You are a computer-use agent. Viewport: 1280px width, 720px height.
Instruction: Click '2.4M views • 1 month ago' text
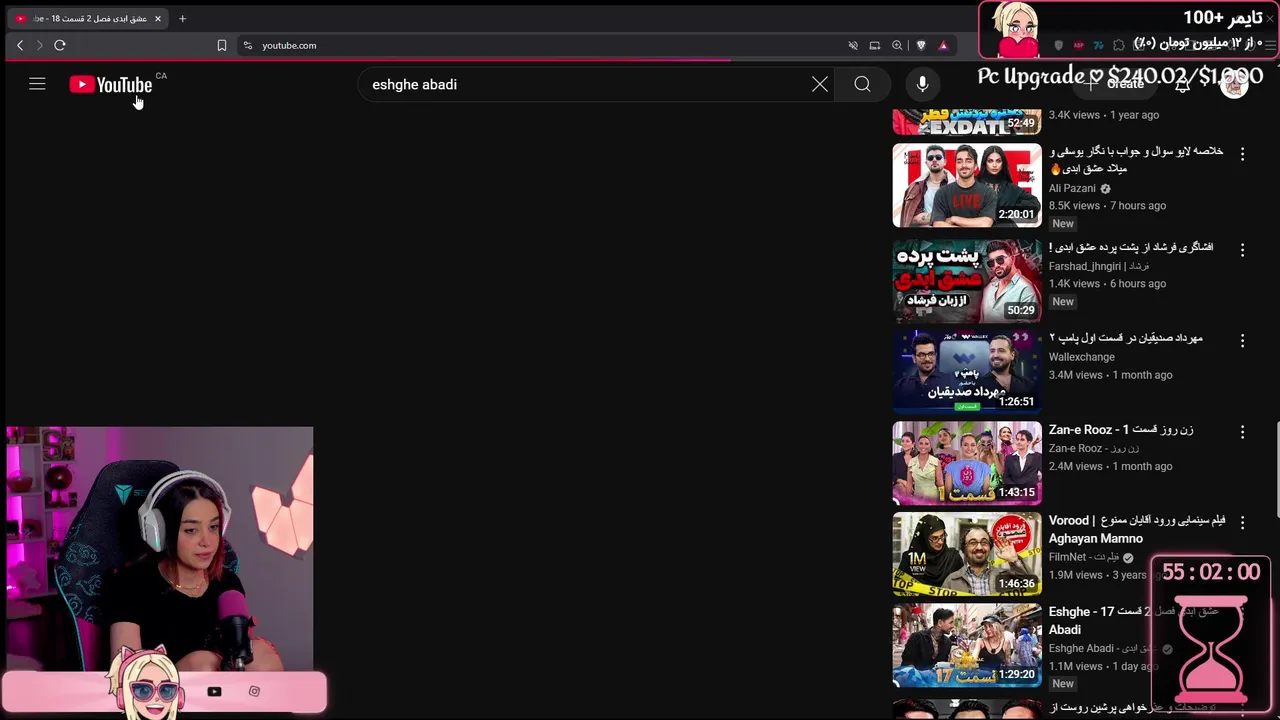[1110, 466]
